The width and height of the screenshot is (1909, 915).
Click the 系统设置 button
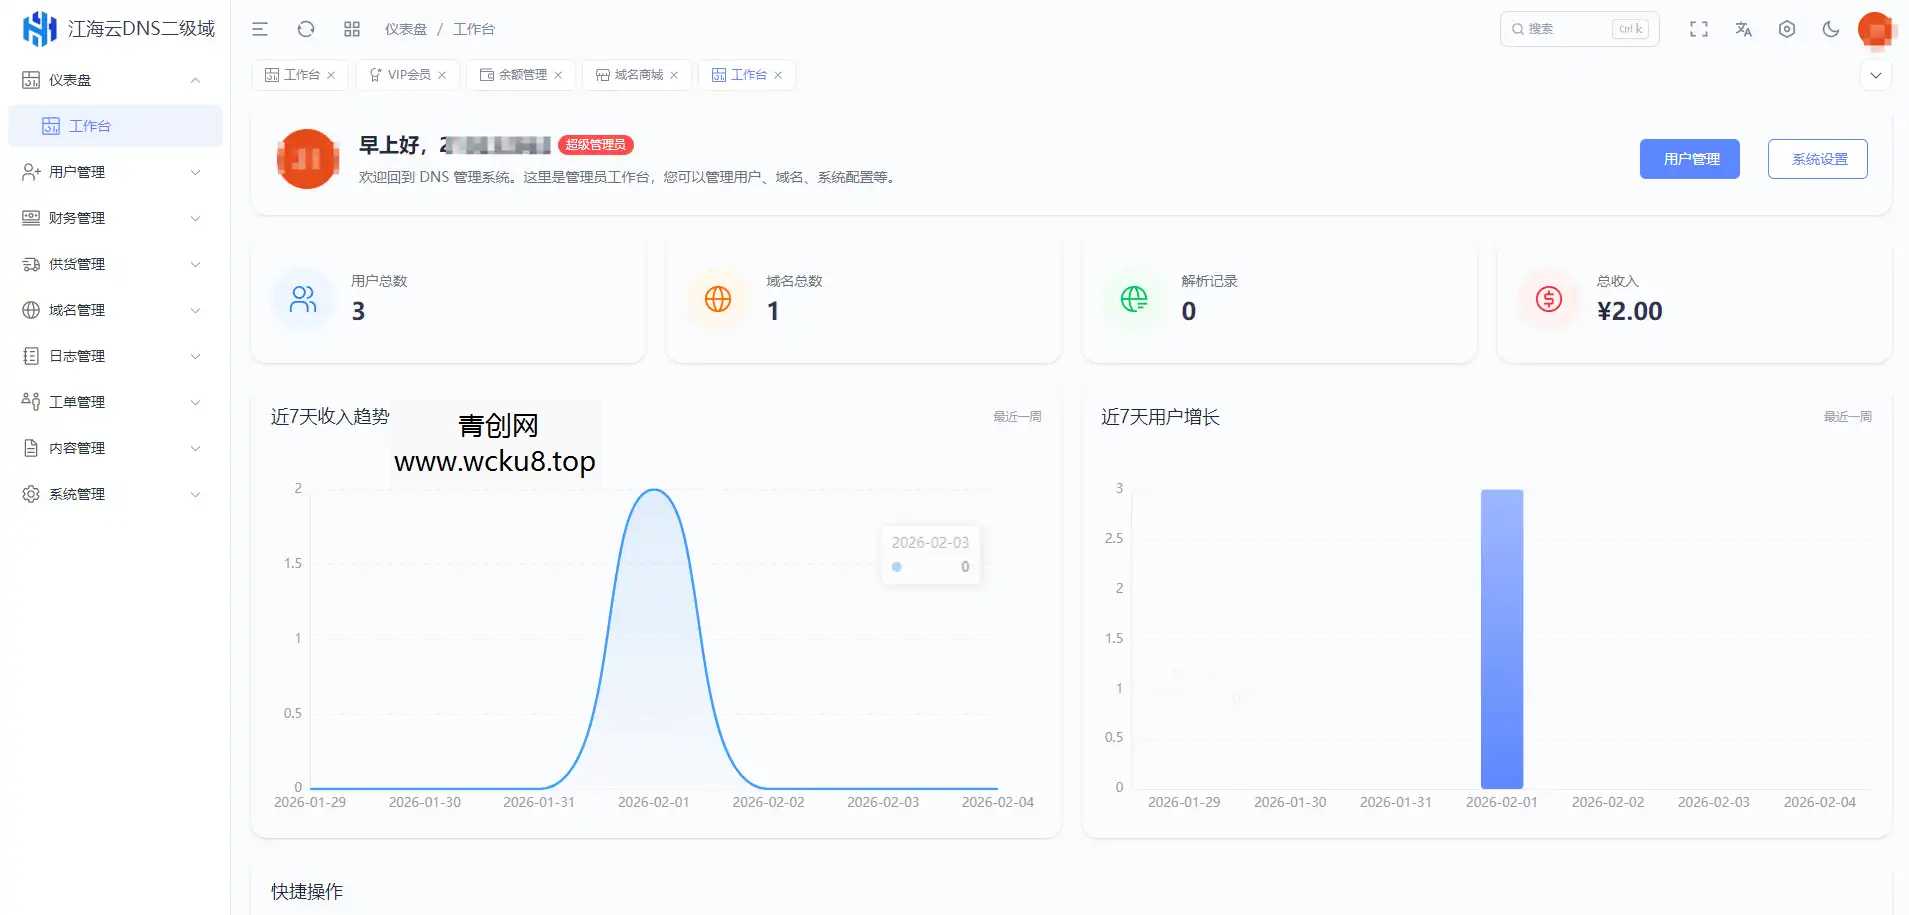1818,158
